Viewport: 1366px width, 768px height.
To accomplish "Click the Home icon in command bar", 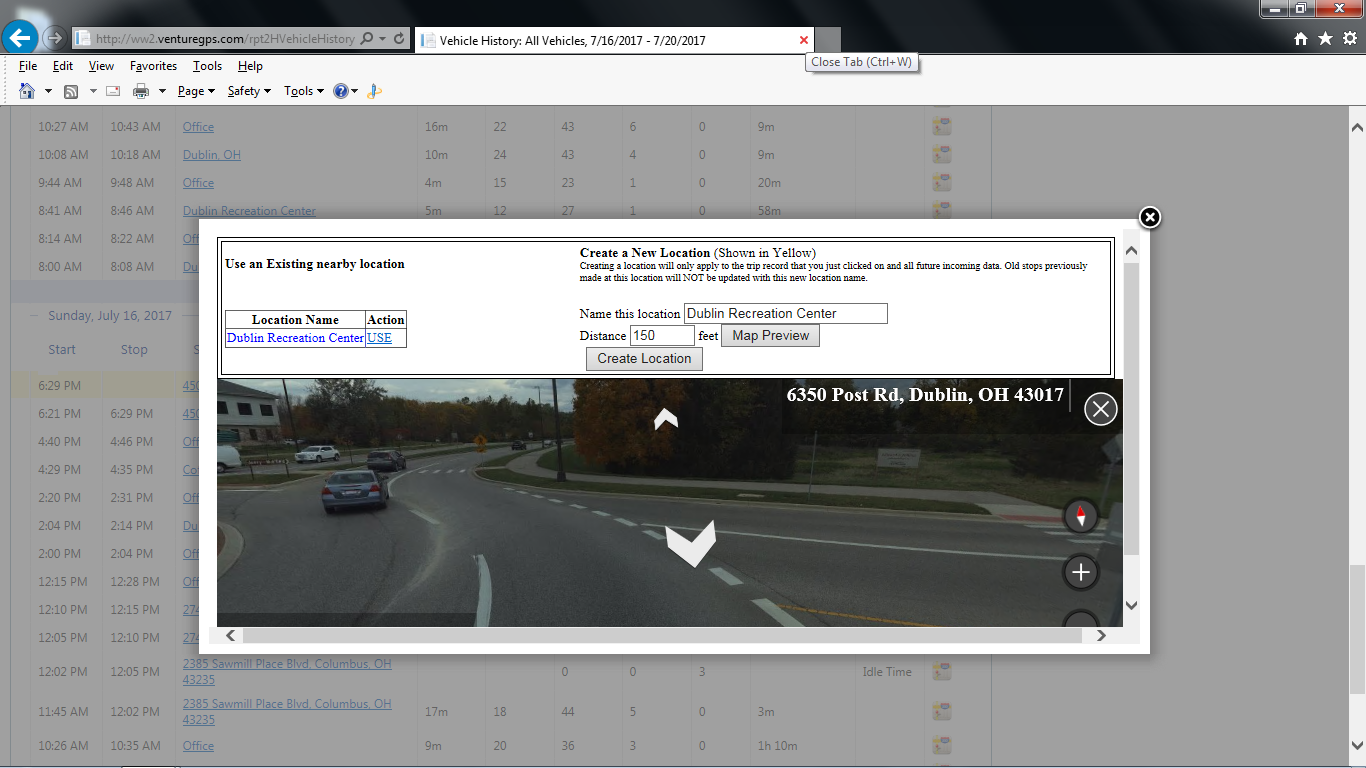I will [27, 91].
